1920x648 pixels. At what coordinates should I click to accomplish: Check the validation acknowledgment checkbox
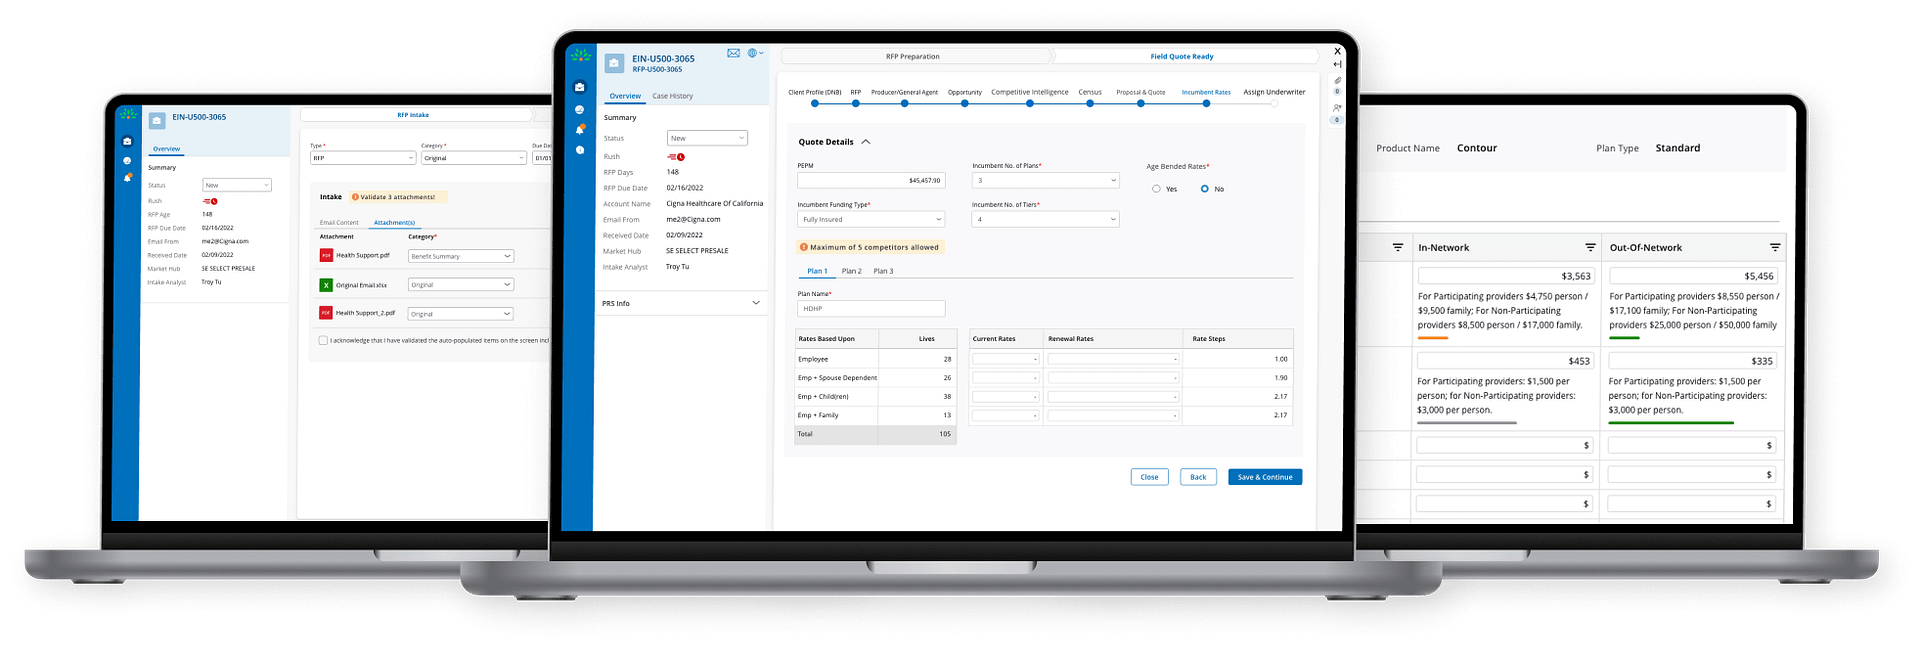[323, 340]
